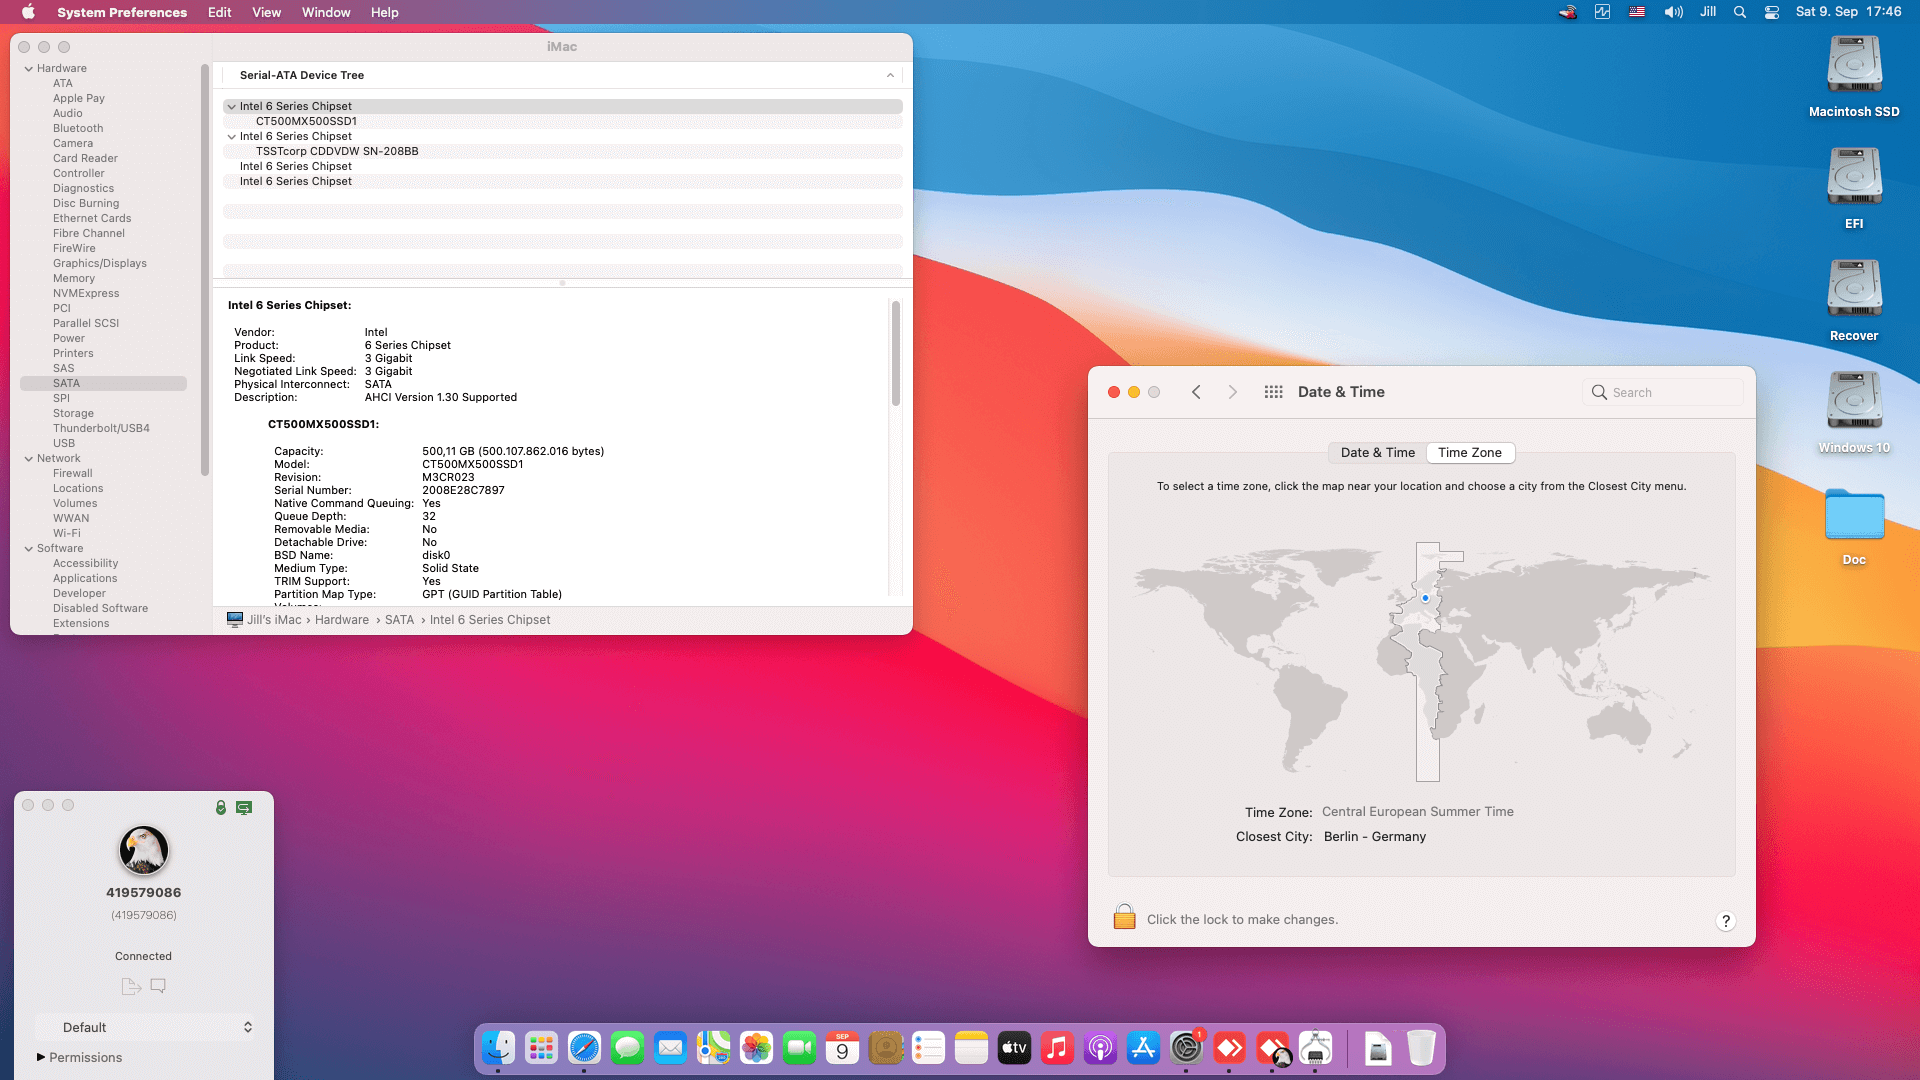The height and width of the screenshot is (1080, 1920).
Task: Open FaceTime in the Dock
Action: point(799,1048)
